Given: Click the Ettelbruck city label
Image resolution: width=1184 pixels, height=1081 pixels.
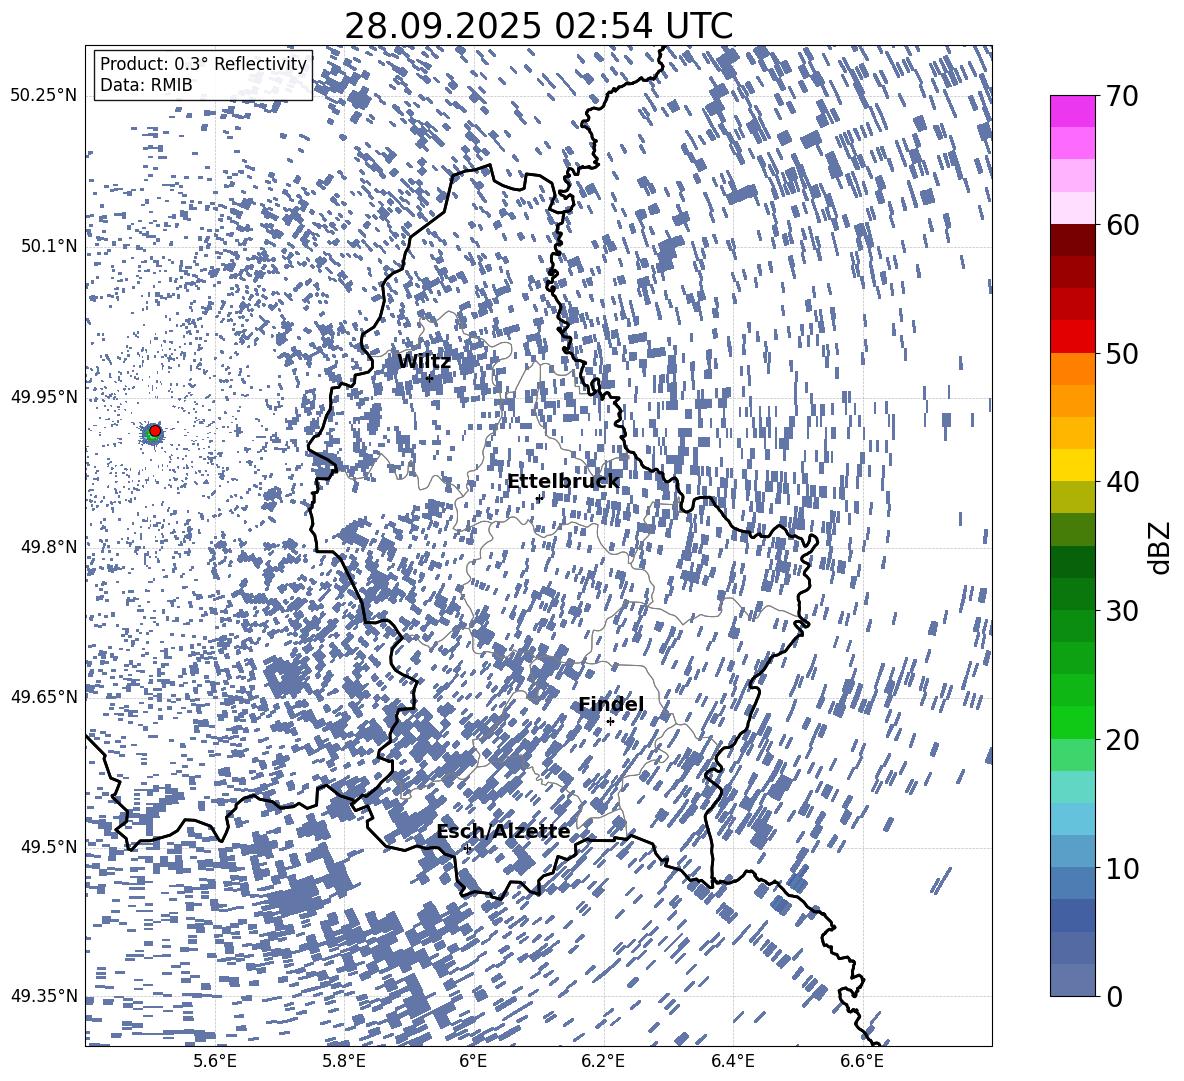Looking at the screenshot, I should pyautogui.click(x=563, y=482).
